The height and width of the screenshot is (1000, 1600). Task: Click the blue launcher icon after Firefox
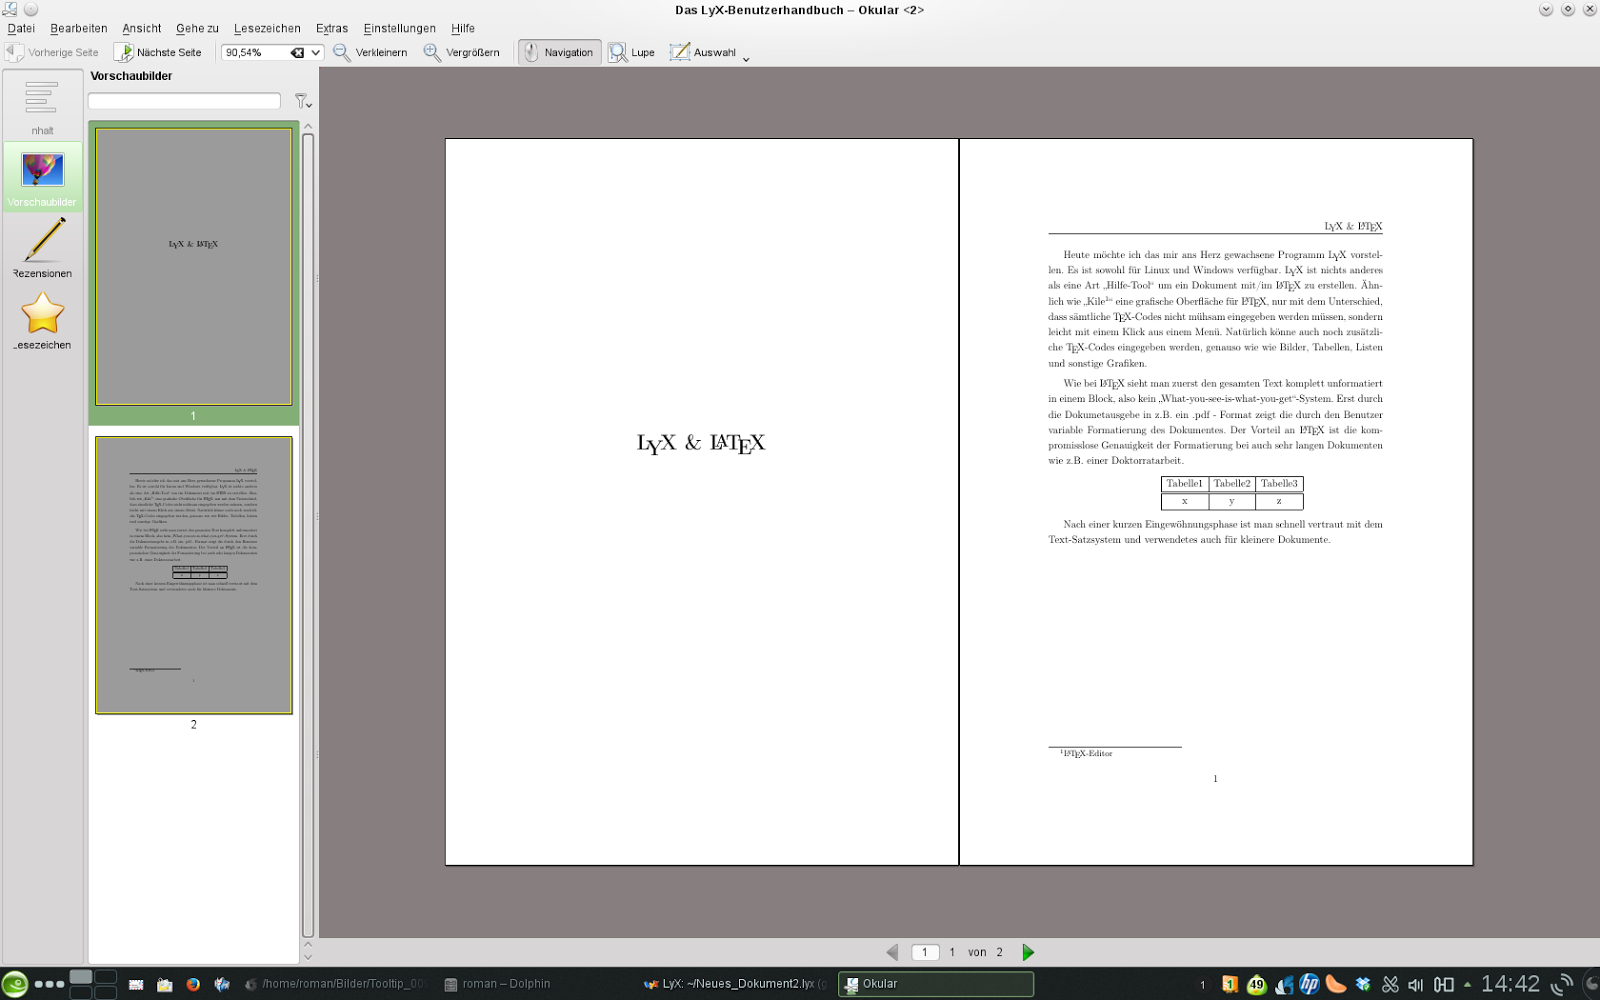click(x=222, y=984)
